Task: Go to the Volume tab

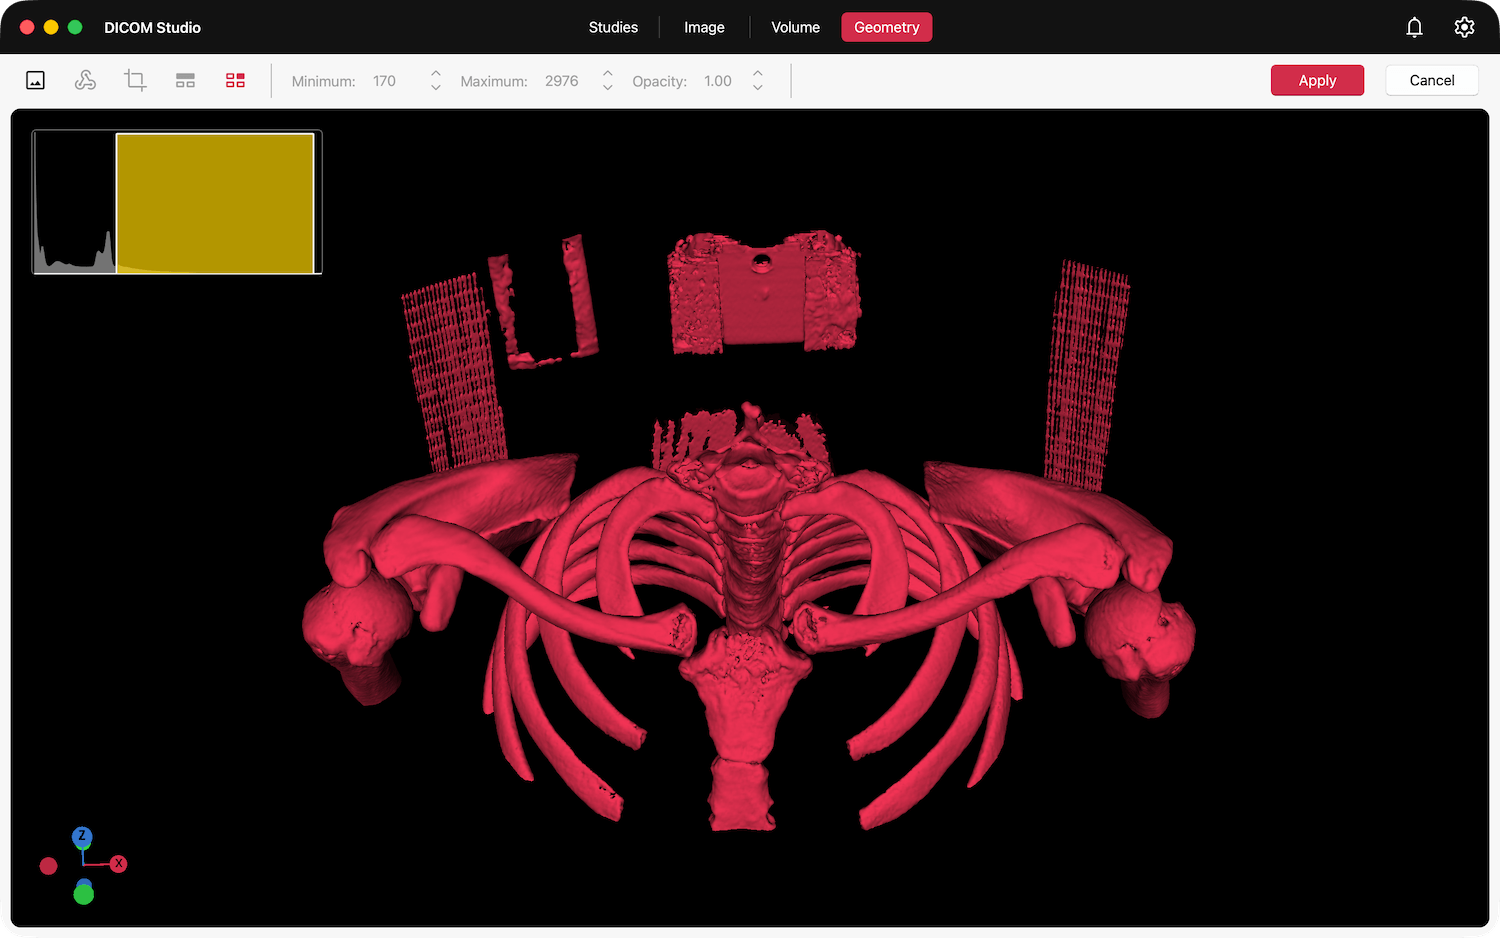Action: point(795,27)
